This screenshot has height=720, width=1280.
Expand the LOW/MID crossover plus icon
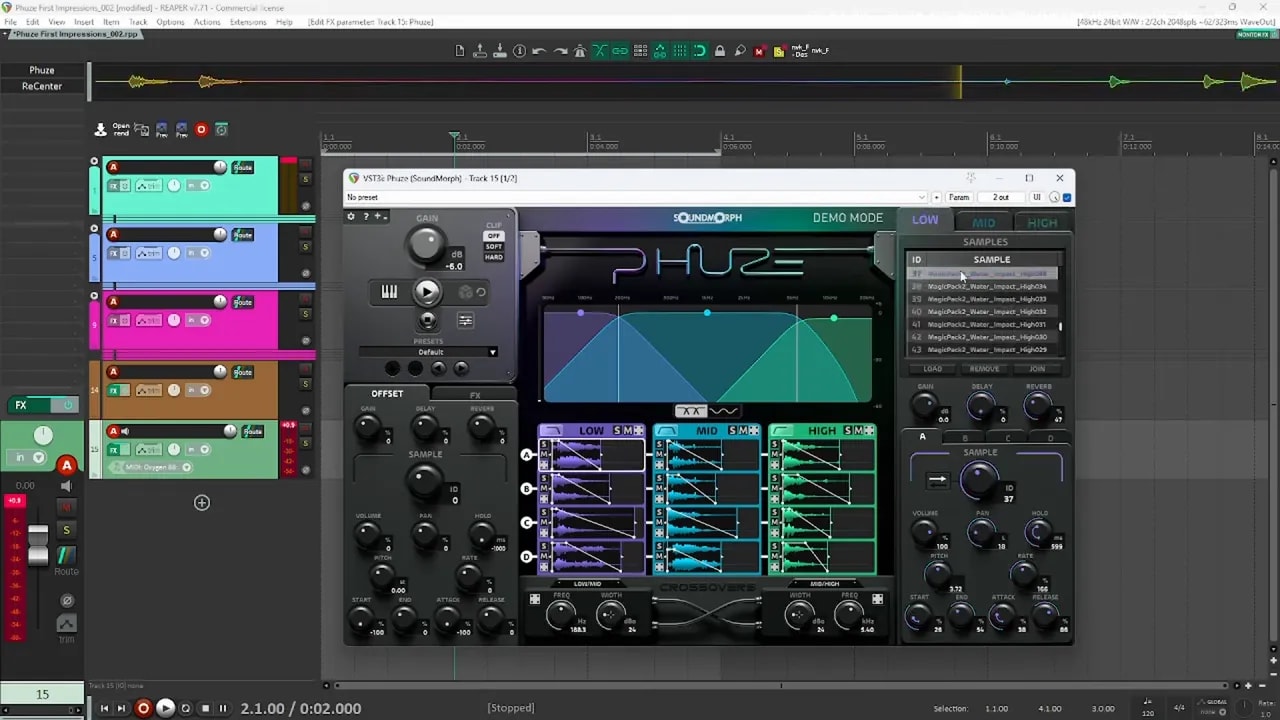[x=535, y=599]
